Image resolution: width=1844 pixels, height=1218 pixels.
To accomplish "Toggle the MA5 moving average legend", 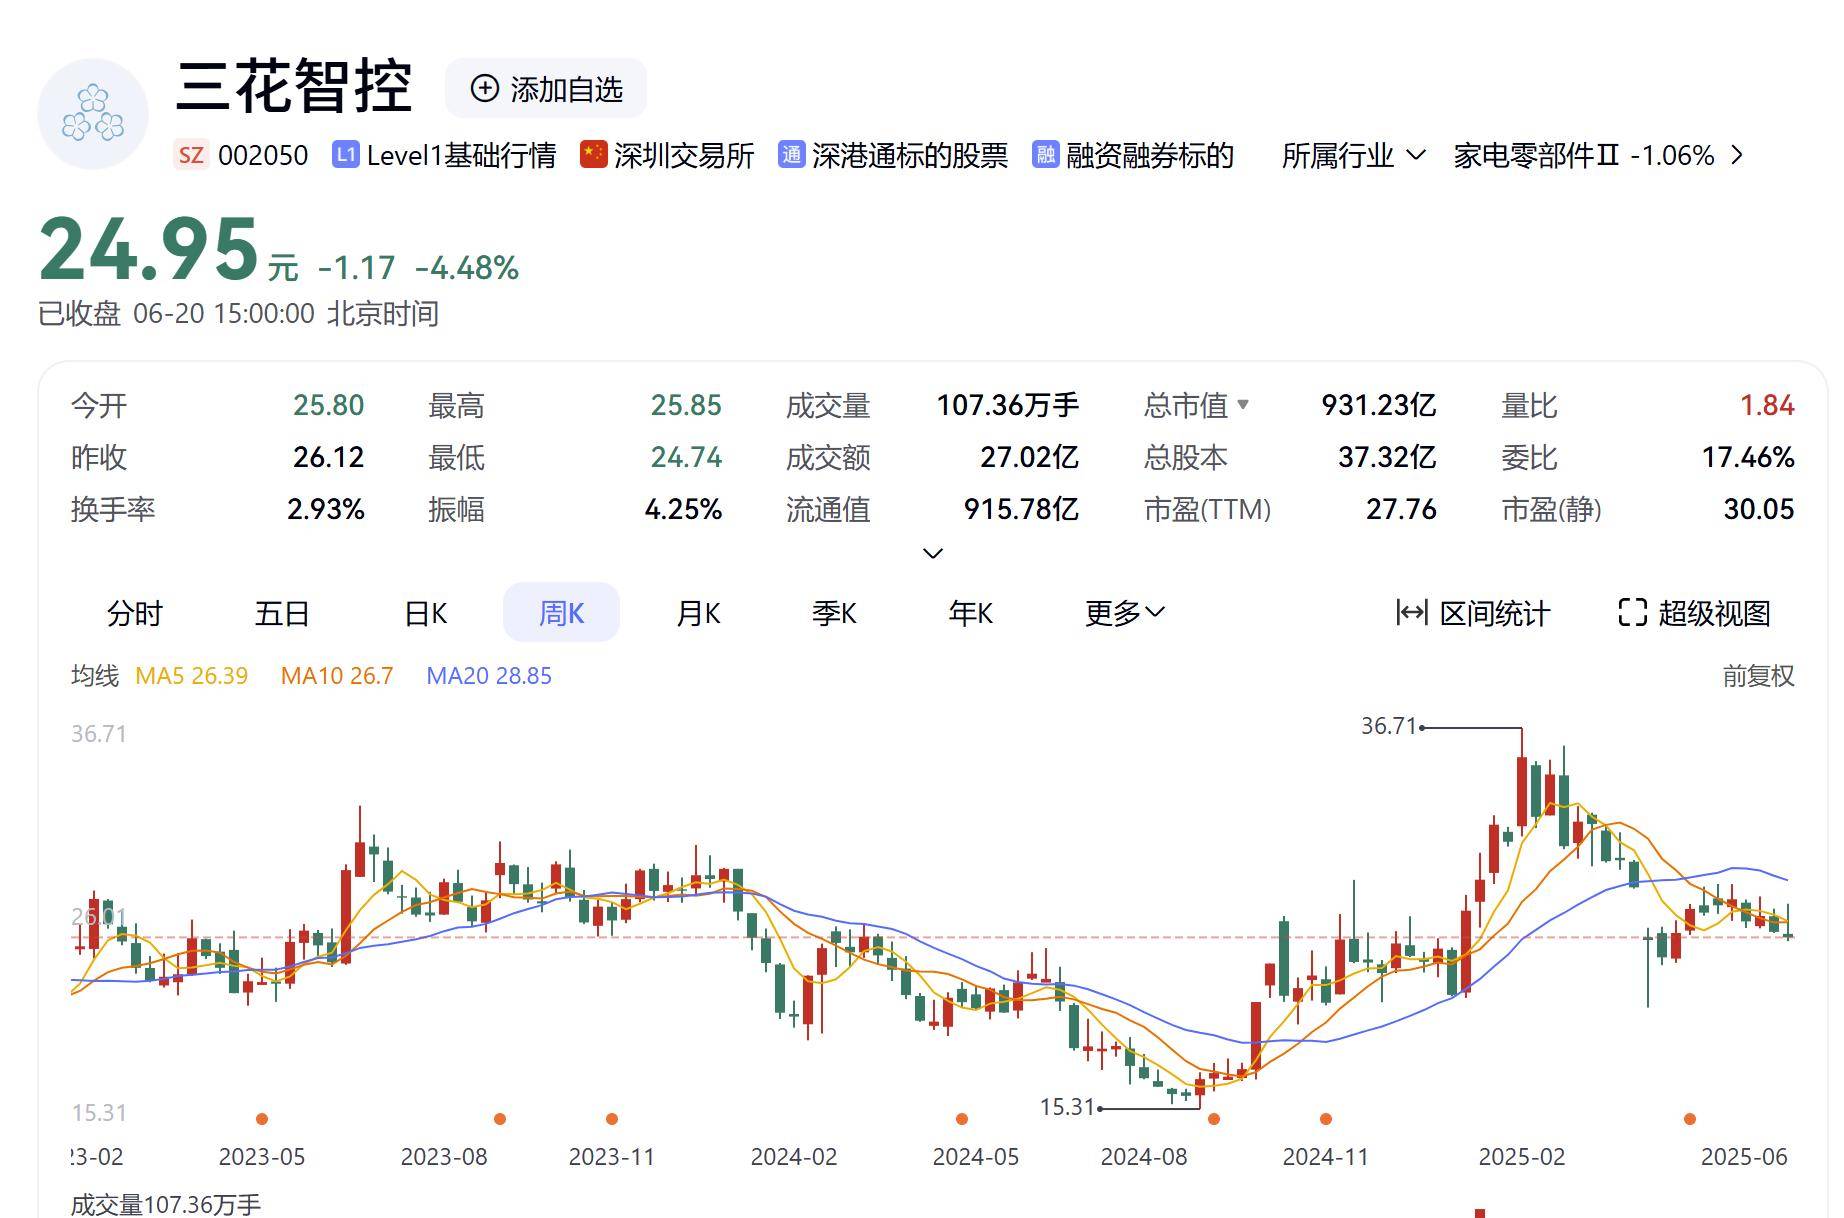I will (x=192, y=676).
